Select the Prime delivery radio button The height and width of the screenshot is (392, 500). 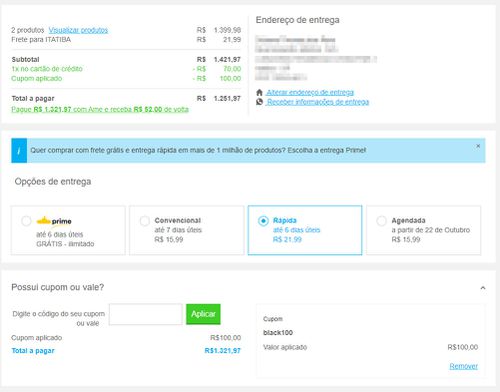[x=26, y=221]
